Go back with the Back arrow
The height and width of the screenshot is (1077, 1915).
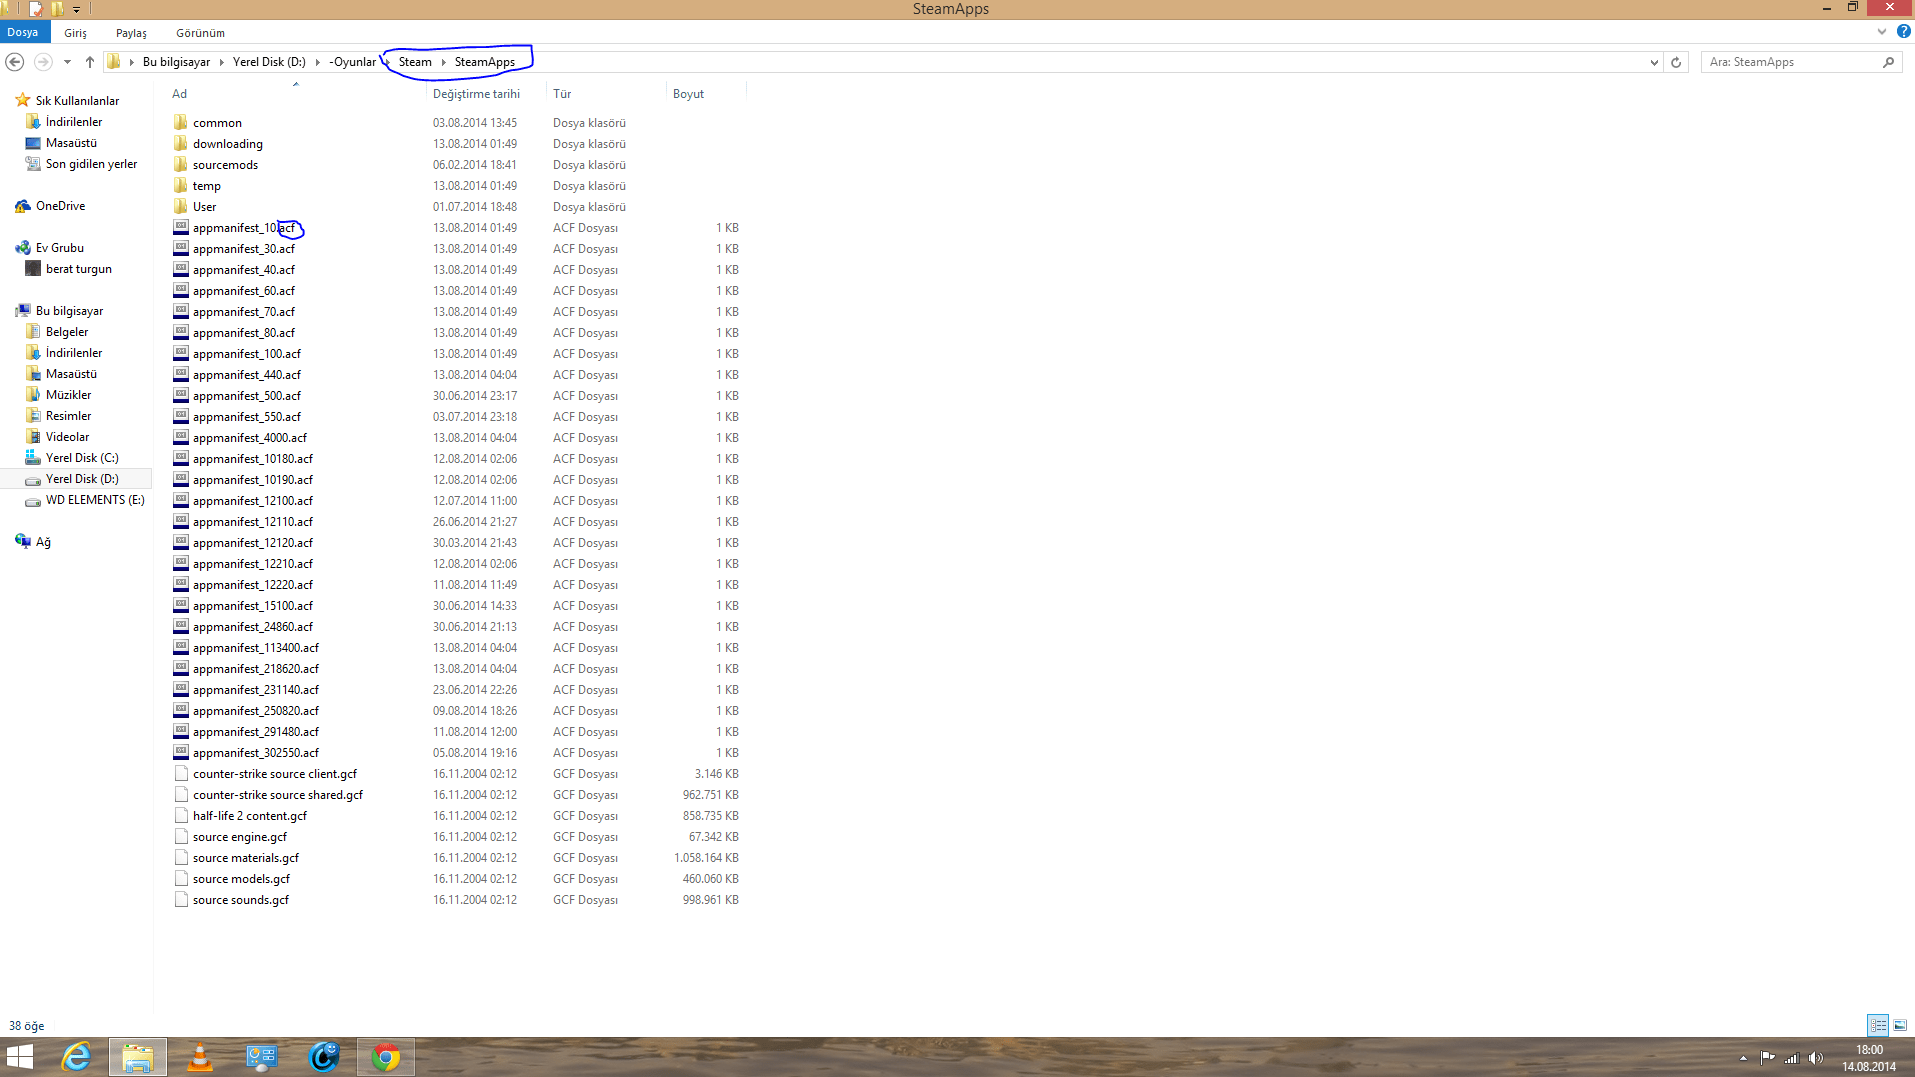click(15, 62)
